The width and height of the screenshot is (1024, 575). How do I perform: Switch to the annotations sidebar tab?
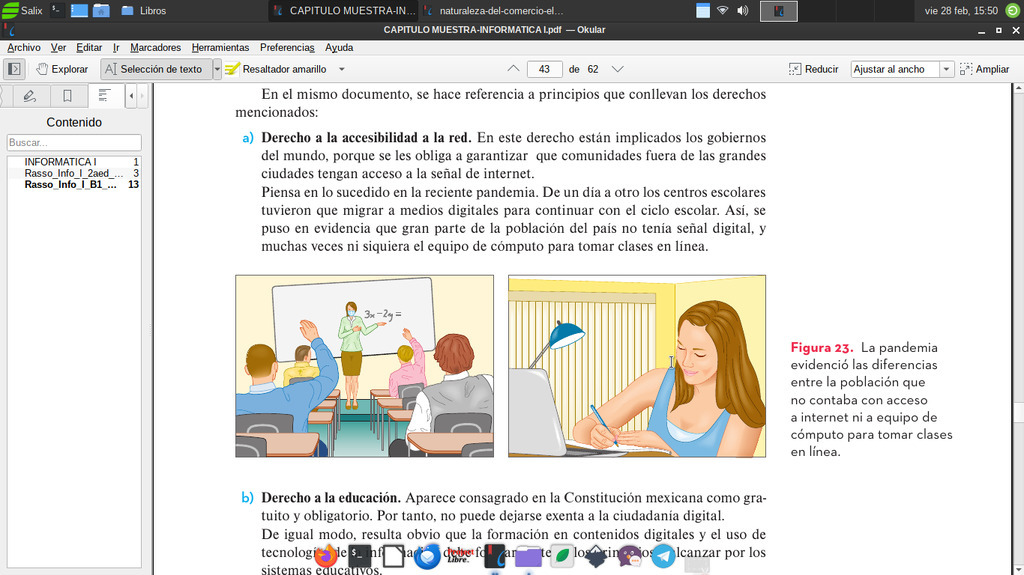pos(29,96)
